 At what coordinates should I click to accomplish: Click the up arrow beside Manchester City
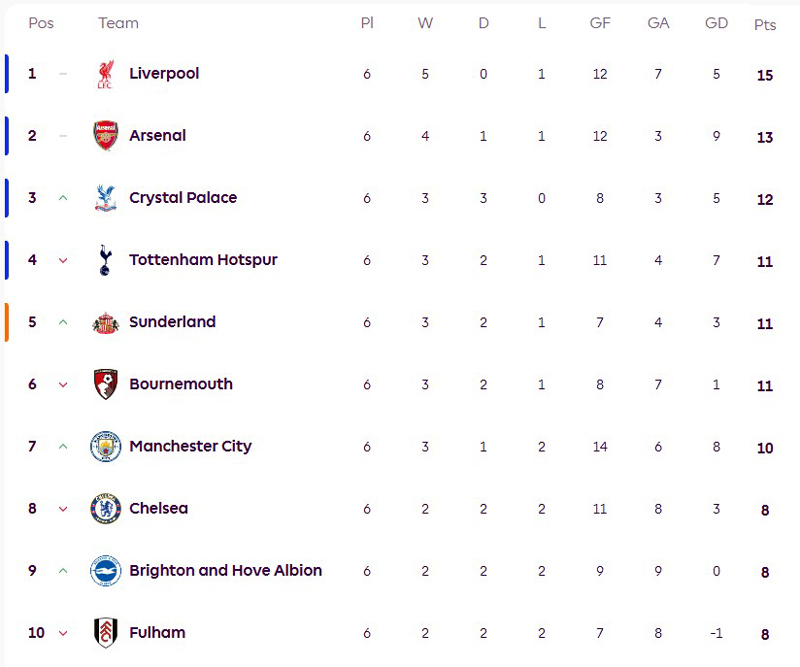coord(63,446)
